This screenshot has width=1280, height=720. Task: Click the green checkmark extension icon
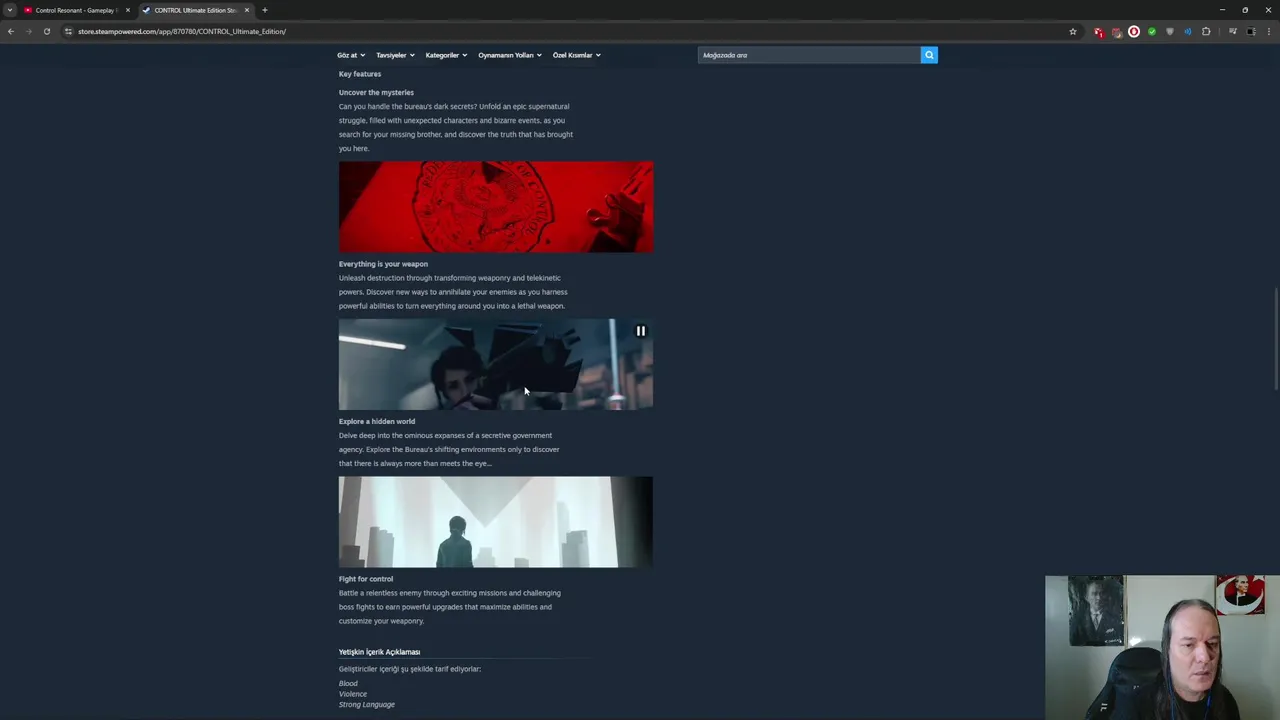click(x=1152, y=31)
